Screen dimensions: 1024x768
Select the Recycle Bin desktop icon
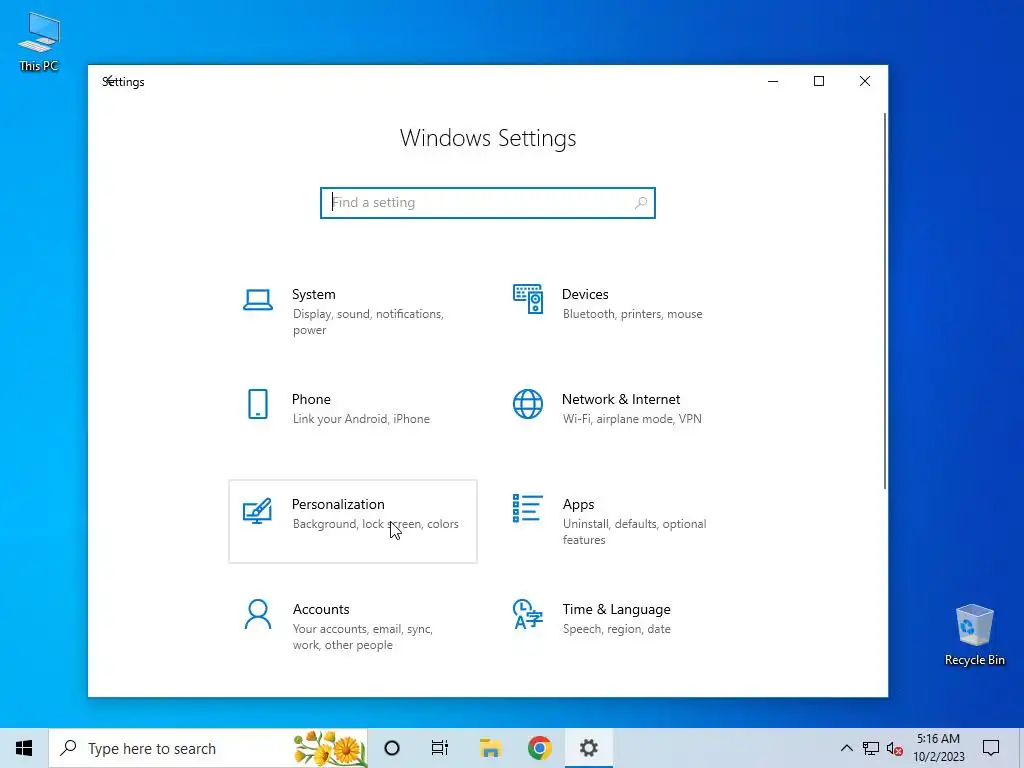tap(974, 635)
